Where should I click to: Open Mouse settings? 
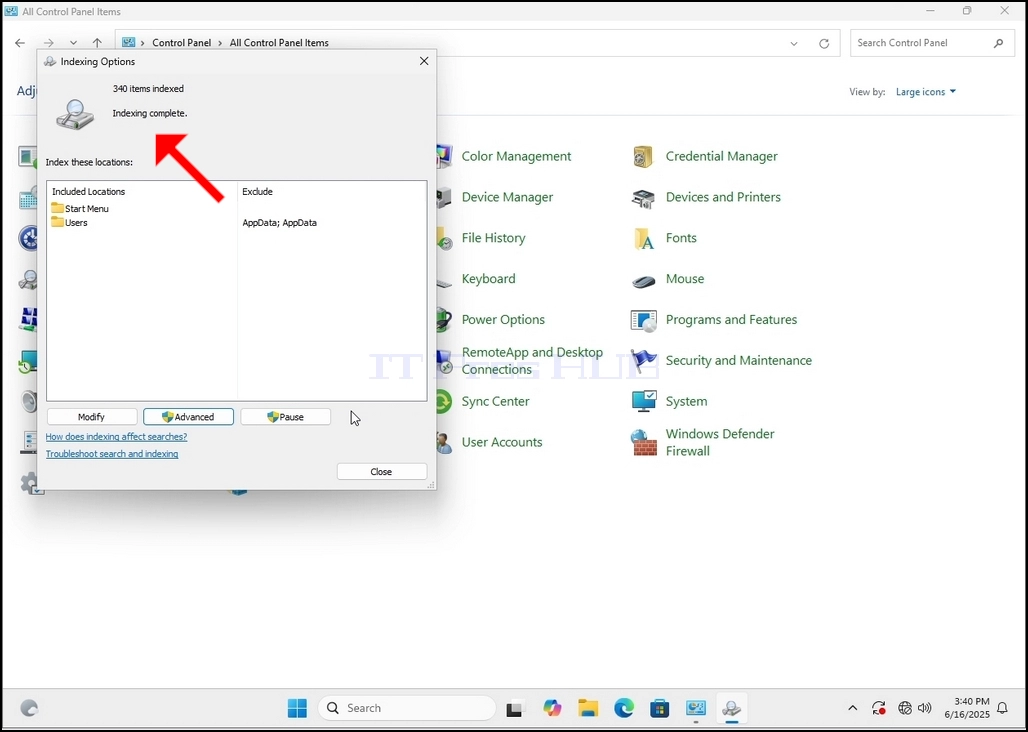684,279
